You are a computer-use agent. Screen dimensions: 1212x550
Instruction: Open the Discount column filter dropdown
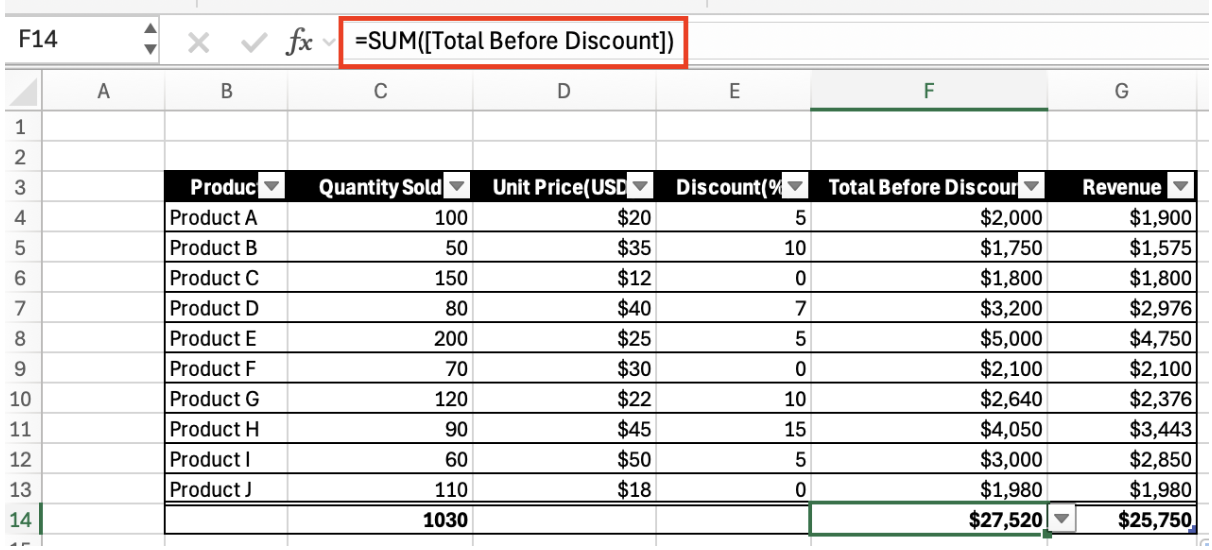coord(795,187)
